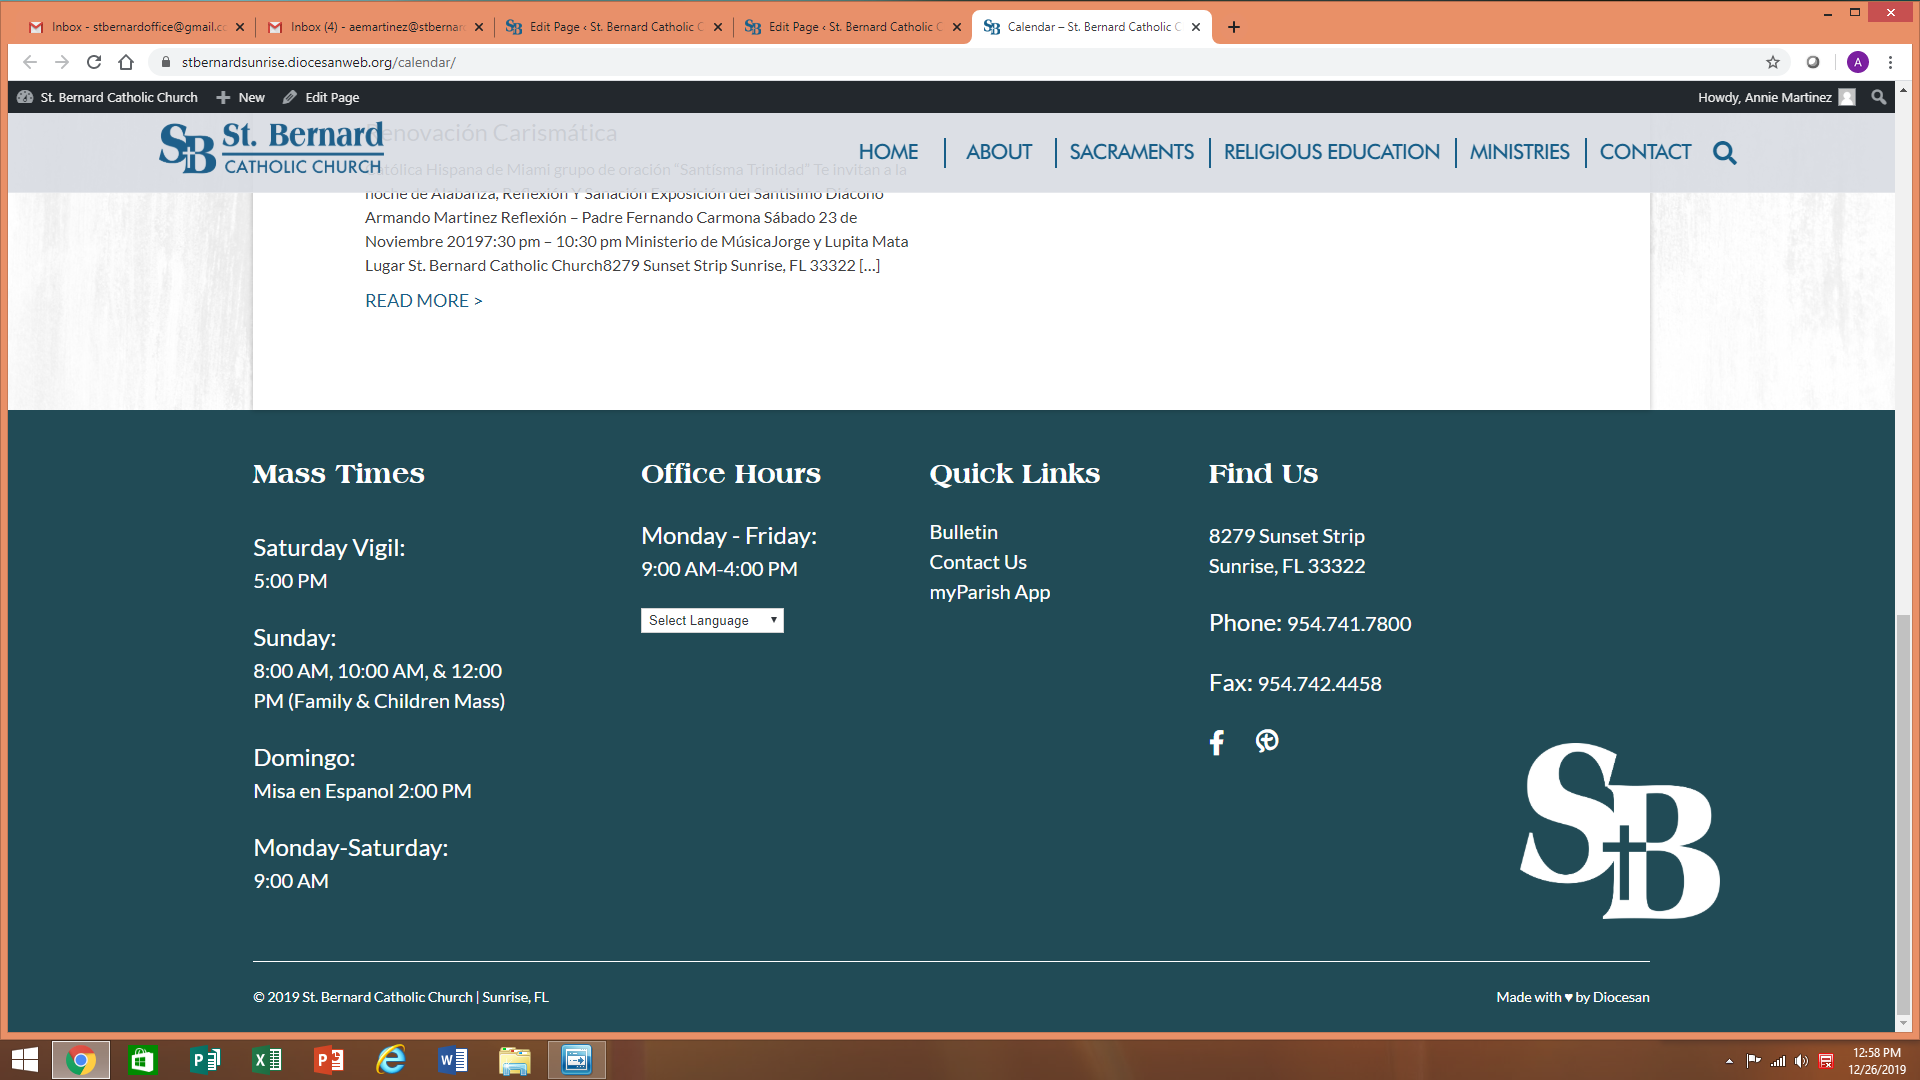Image resolution: width=1920 pixels, height=1080 pixels.
Task: Go to browser home icon
Action: (x=126, y=62)
